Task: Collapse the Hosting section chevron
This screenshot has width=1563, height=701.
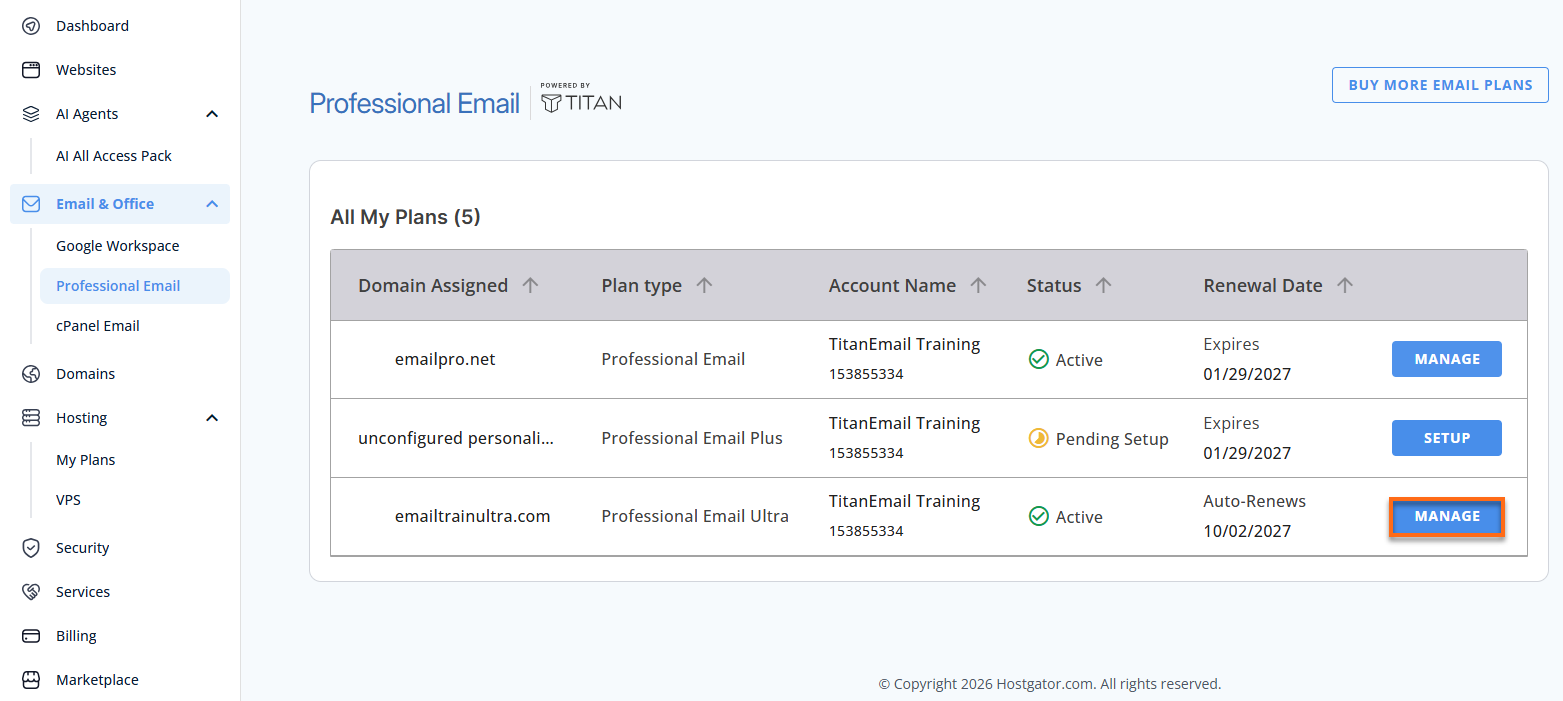Action: point(212,418)
